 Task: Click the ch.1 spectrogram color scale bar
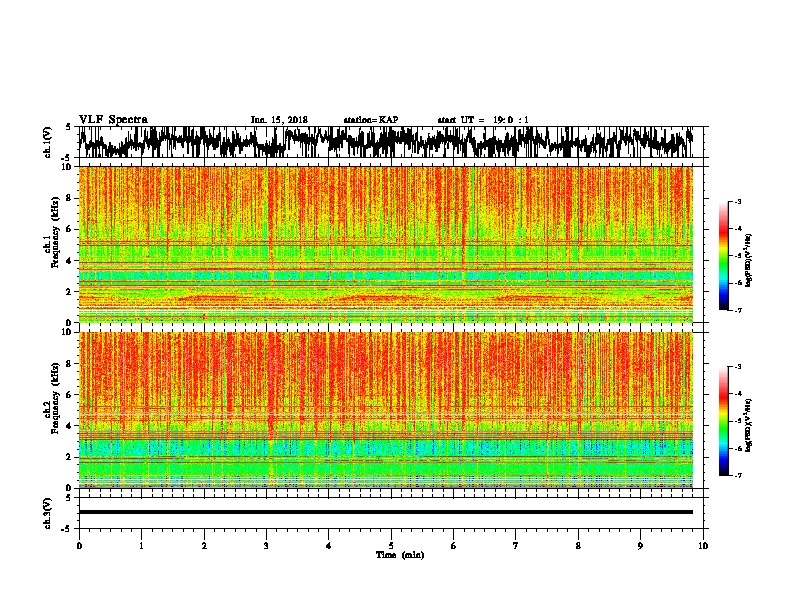point(723,255)
